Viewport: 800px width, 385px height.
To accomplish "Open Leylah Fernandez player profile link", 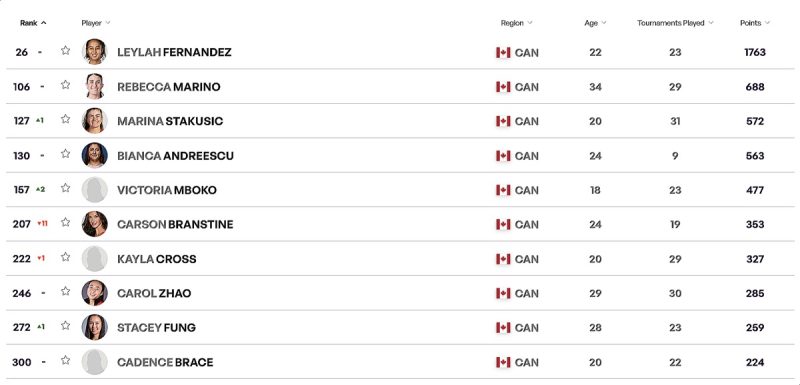I will [x=174, y=53].
